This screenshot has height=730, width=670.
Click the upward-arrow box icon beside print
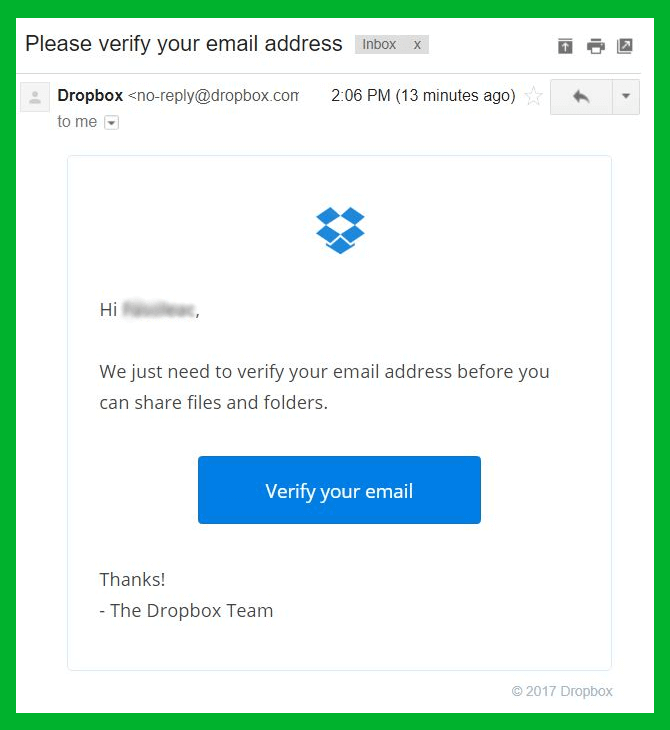click(x=565, y=46)
